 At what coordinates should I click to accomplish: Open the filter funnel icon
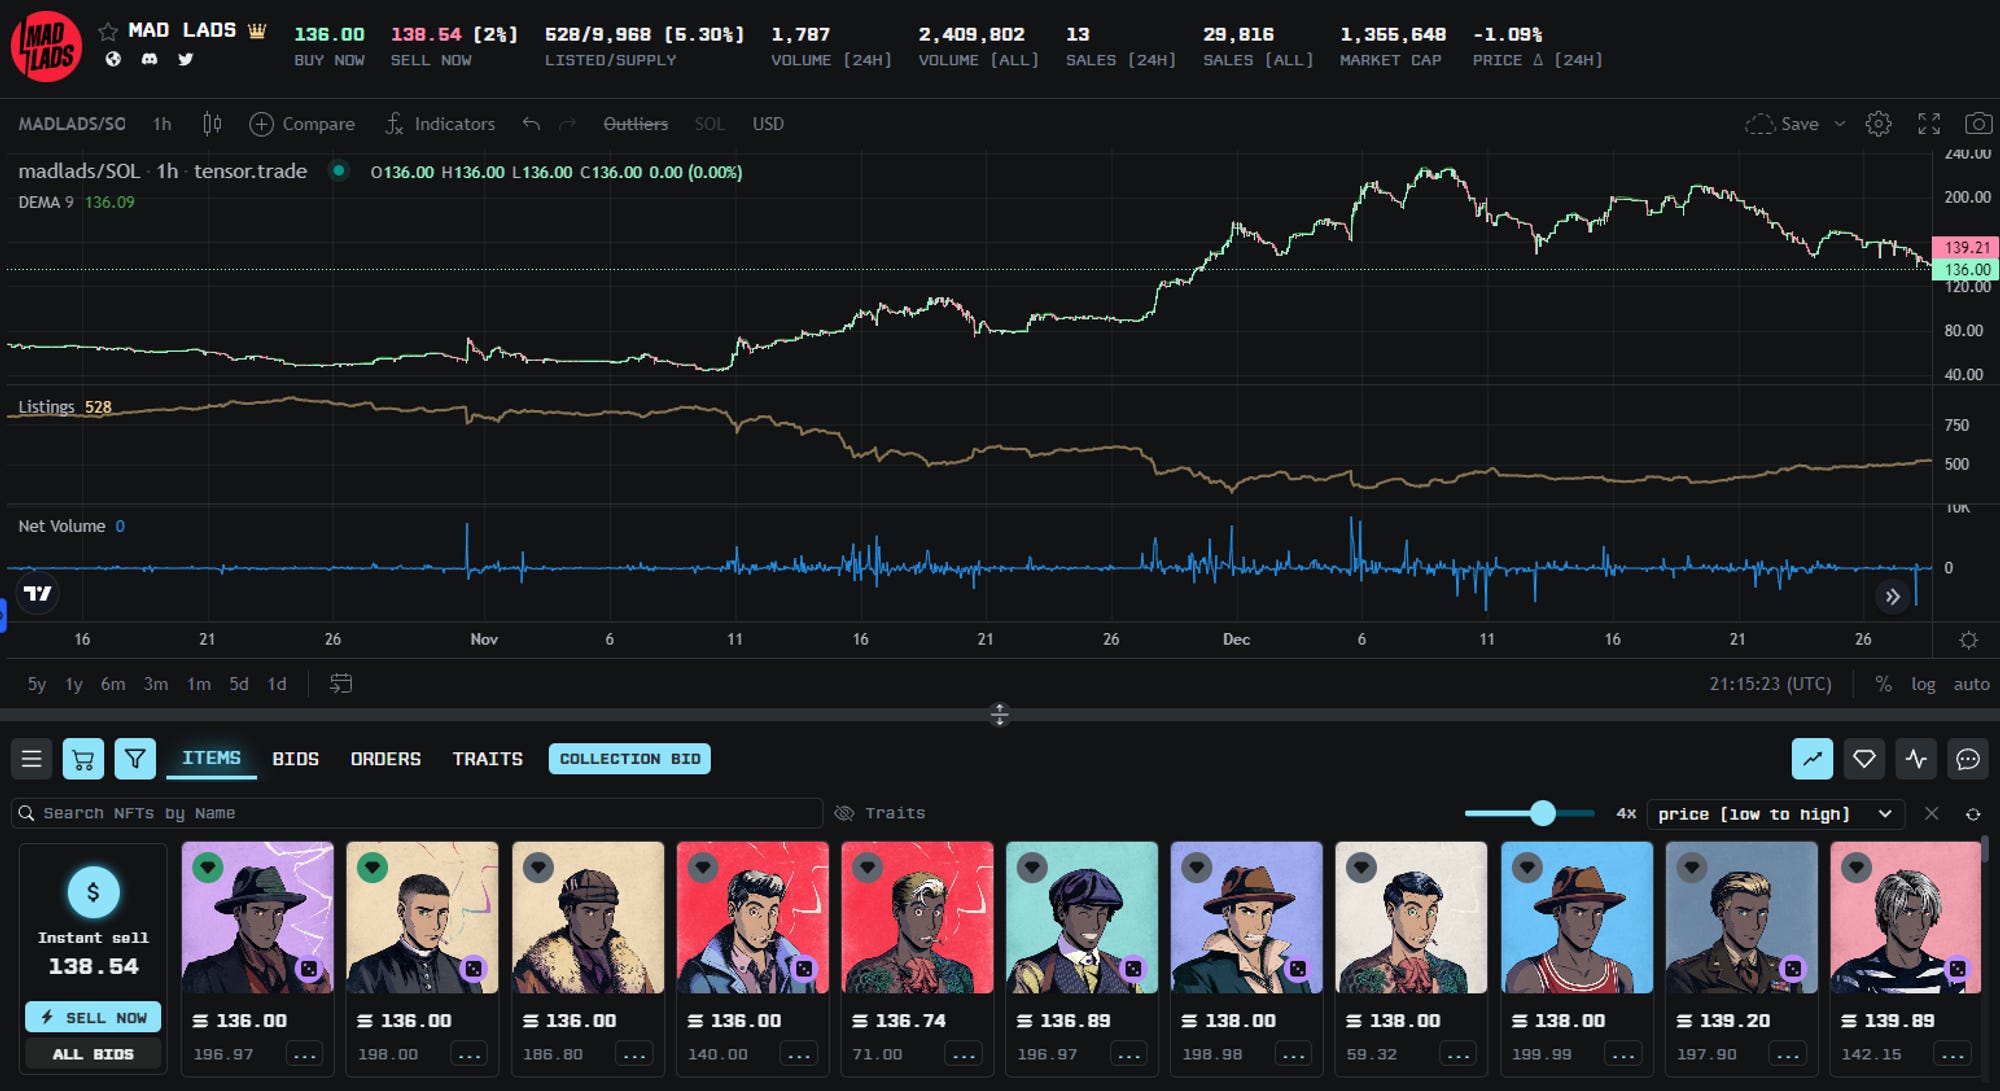tap(135, 759)
